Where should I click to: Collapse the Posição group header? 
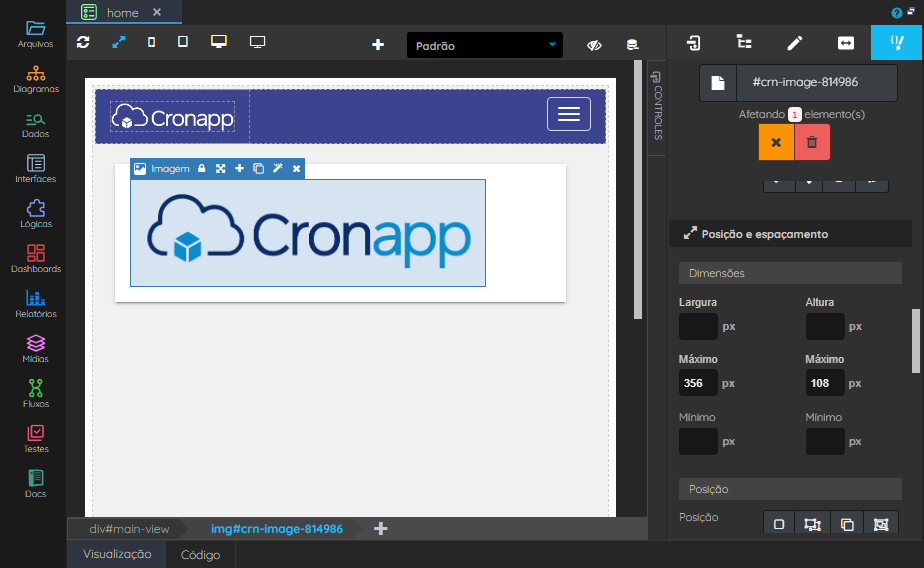click(790, 489)
